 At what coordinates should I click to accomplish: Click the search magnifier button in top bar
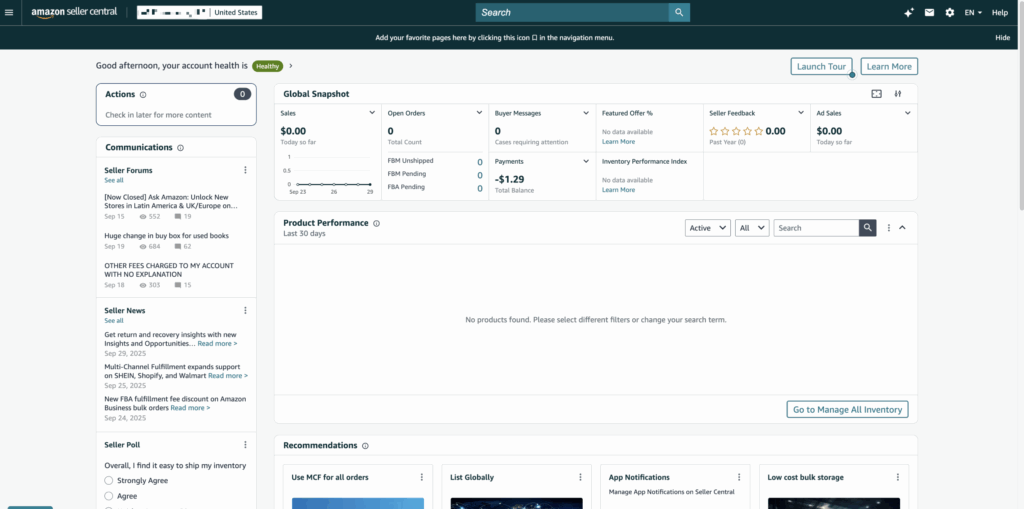point(680,13)
